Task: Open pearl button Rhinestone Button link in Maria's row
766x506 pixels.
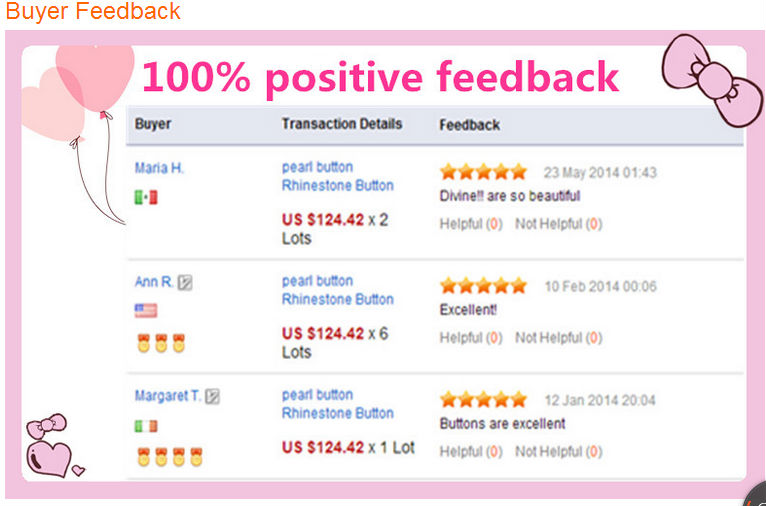Action: [338, 176]
